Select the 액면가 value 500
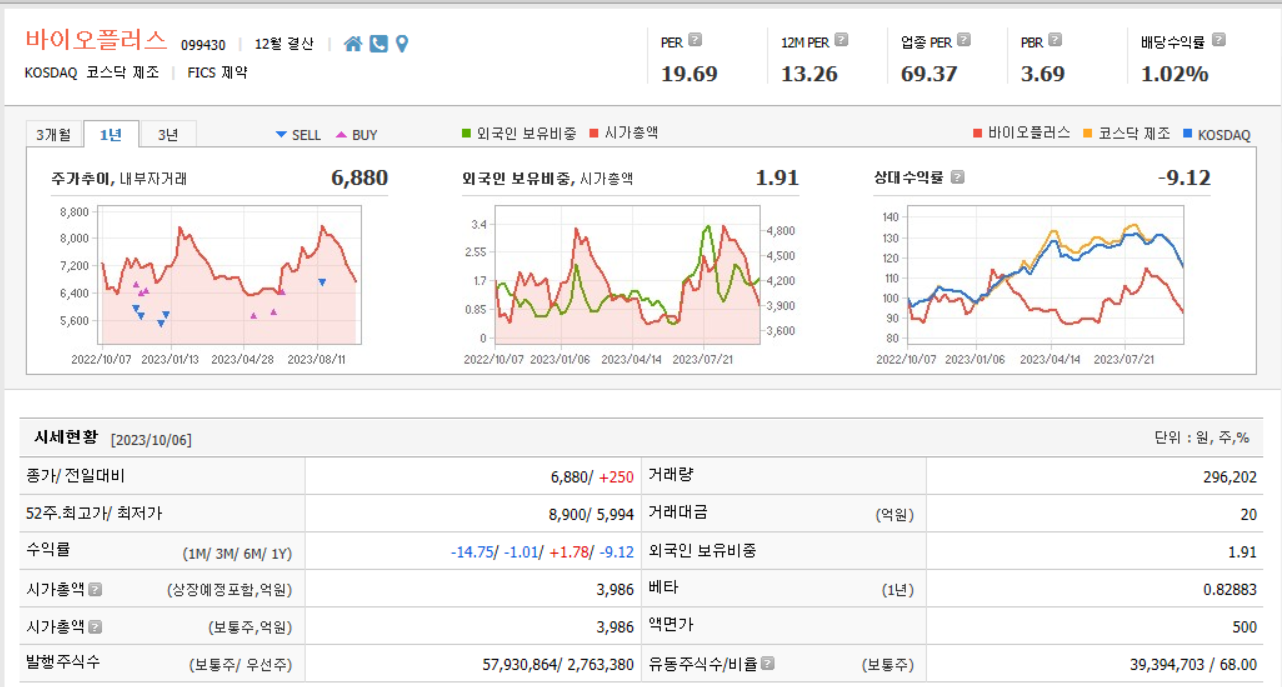This screenshot has width=1282, height=687. click(1245, 627)
